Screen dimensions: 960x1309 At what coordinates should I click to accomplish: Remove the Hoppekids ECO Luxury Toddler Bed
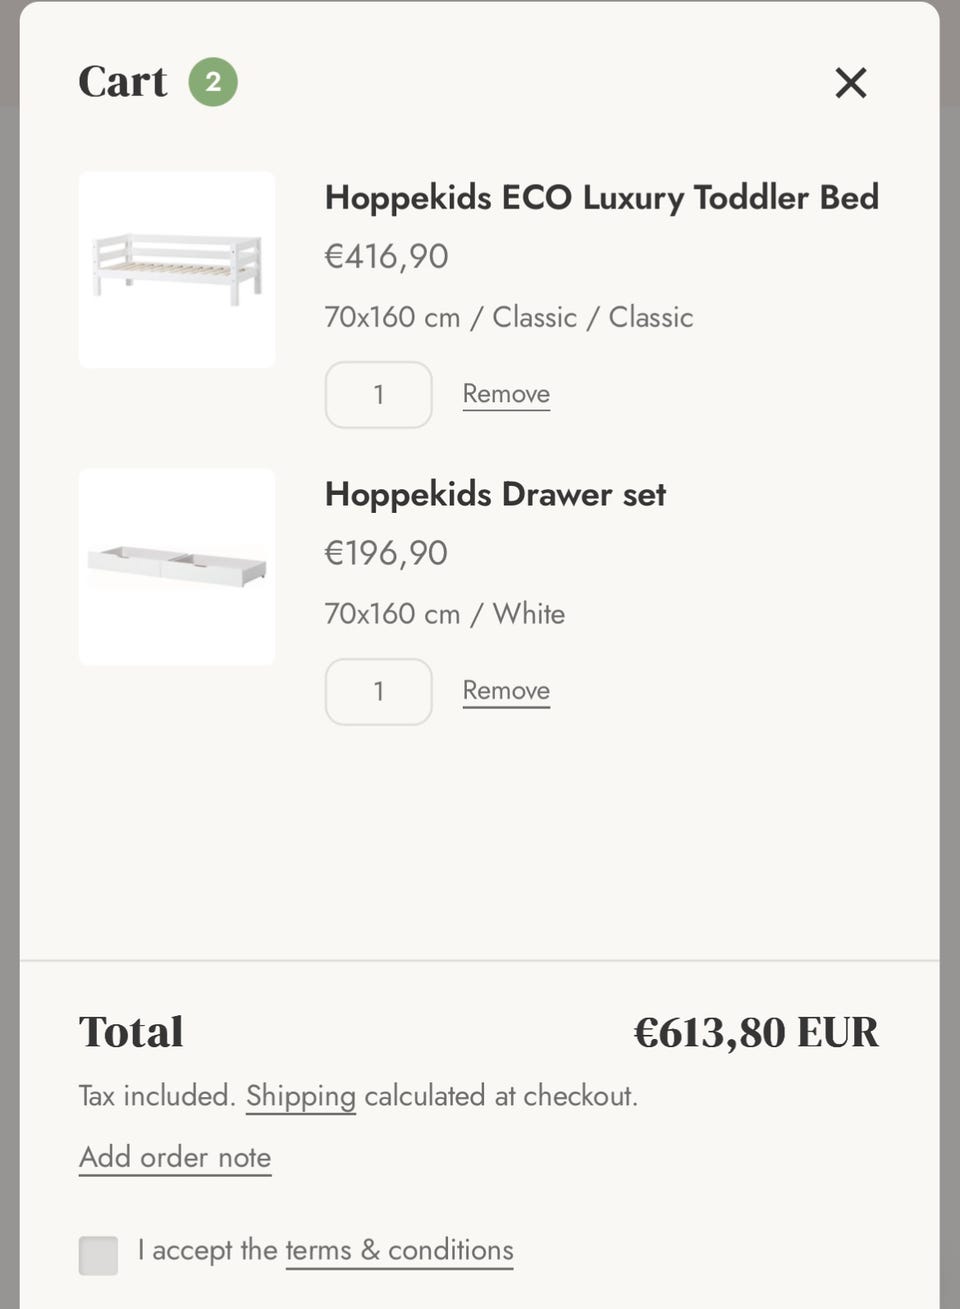(506, 394)
